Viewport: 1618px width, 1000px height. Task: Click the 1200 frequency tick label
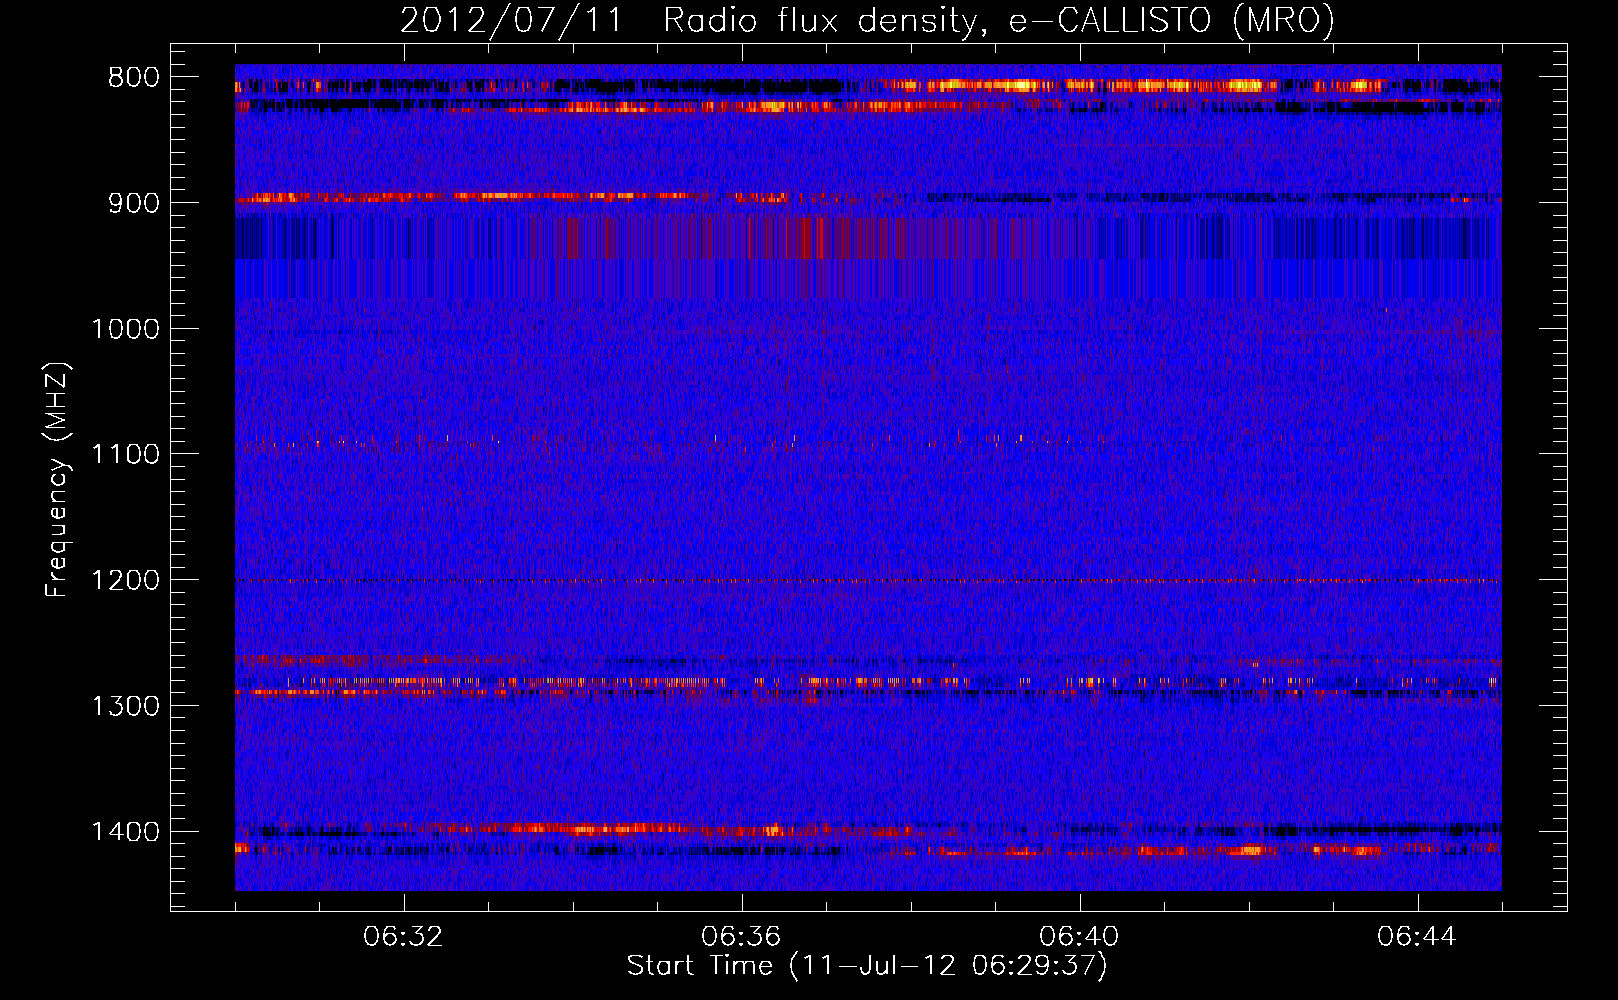coord(126,581)
